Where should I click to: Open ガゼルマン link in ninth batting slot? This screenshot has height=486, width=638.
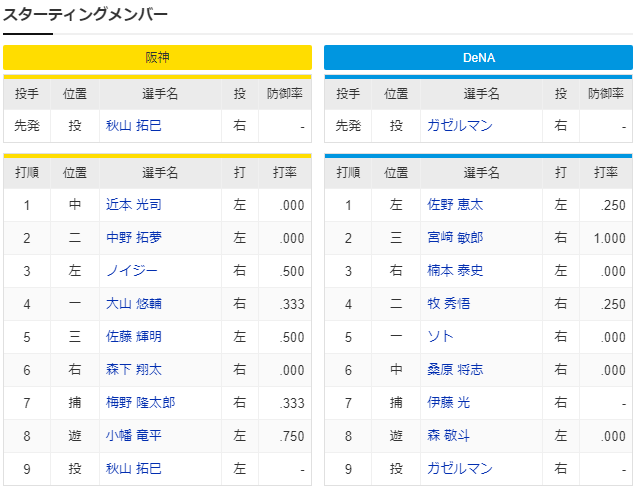point(460,468)
